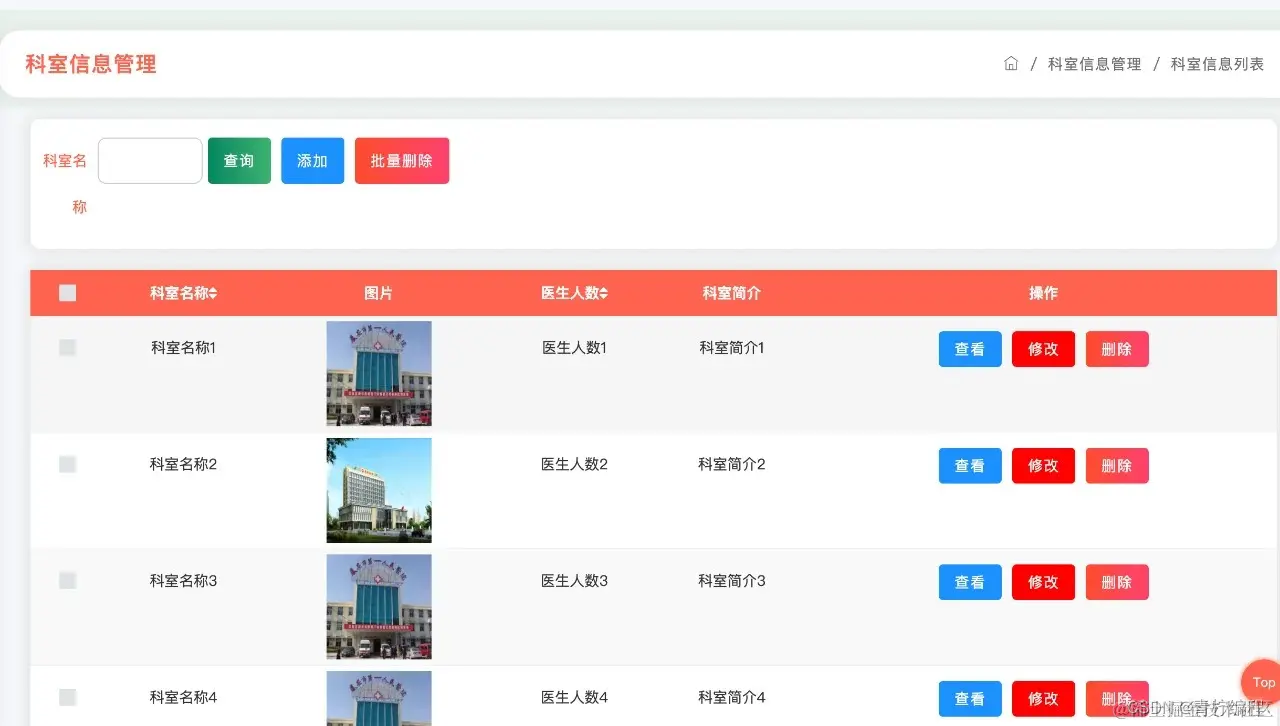Viewport: 1280px width, 726px height.
Task: View details of 科室名称3 with 查看
Action: point(970,582)
